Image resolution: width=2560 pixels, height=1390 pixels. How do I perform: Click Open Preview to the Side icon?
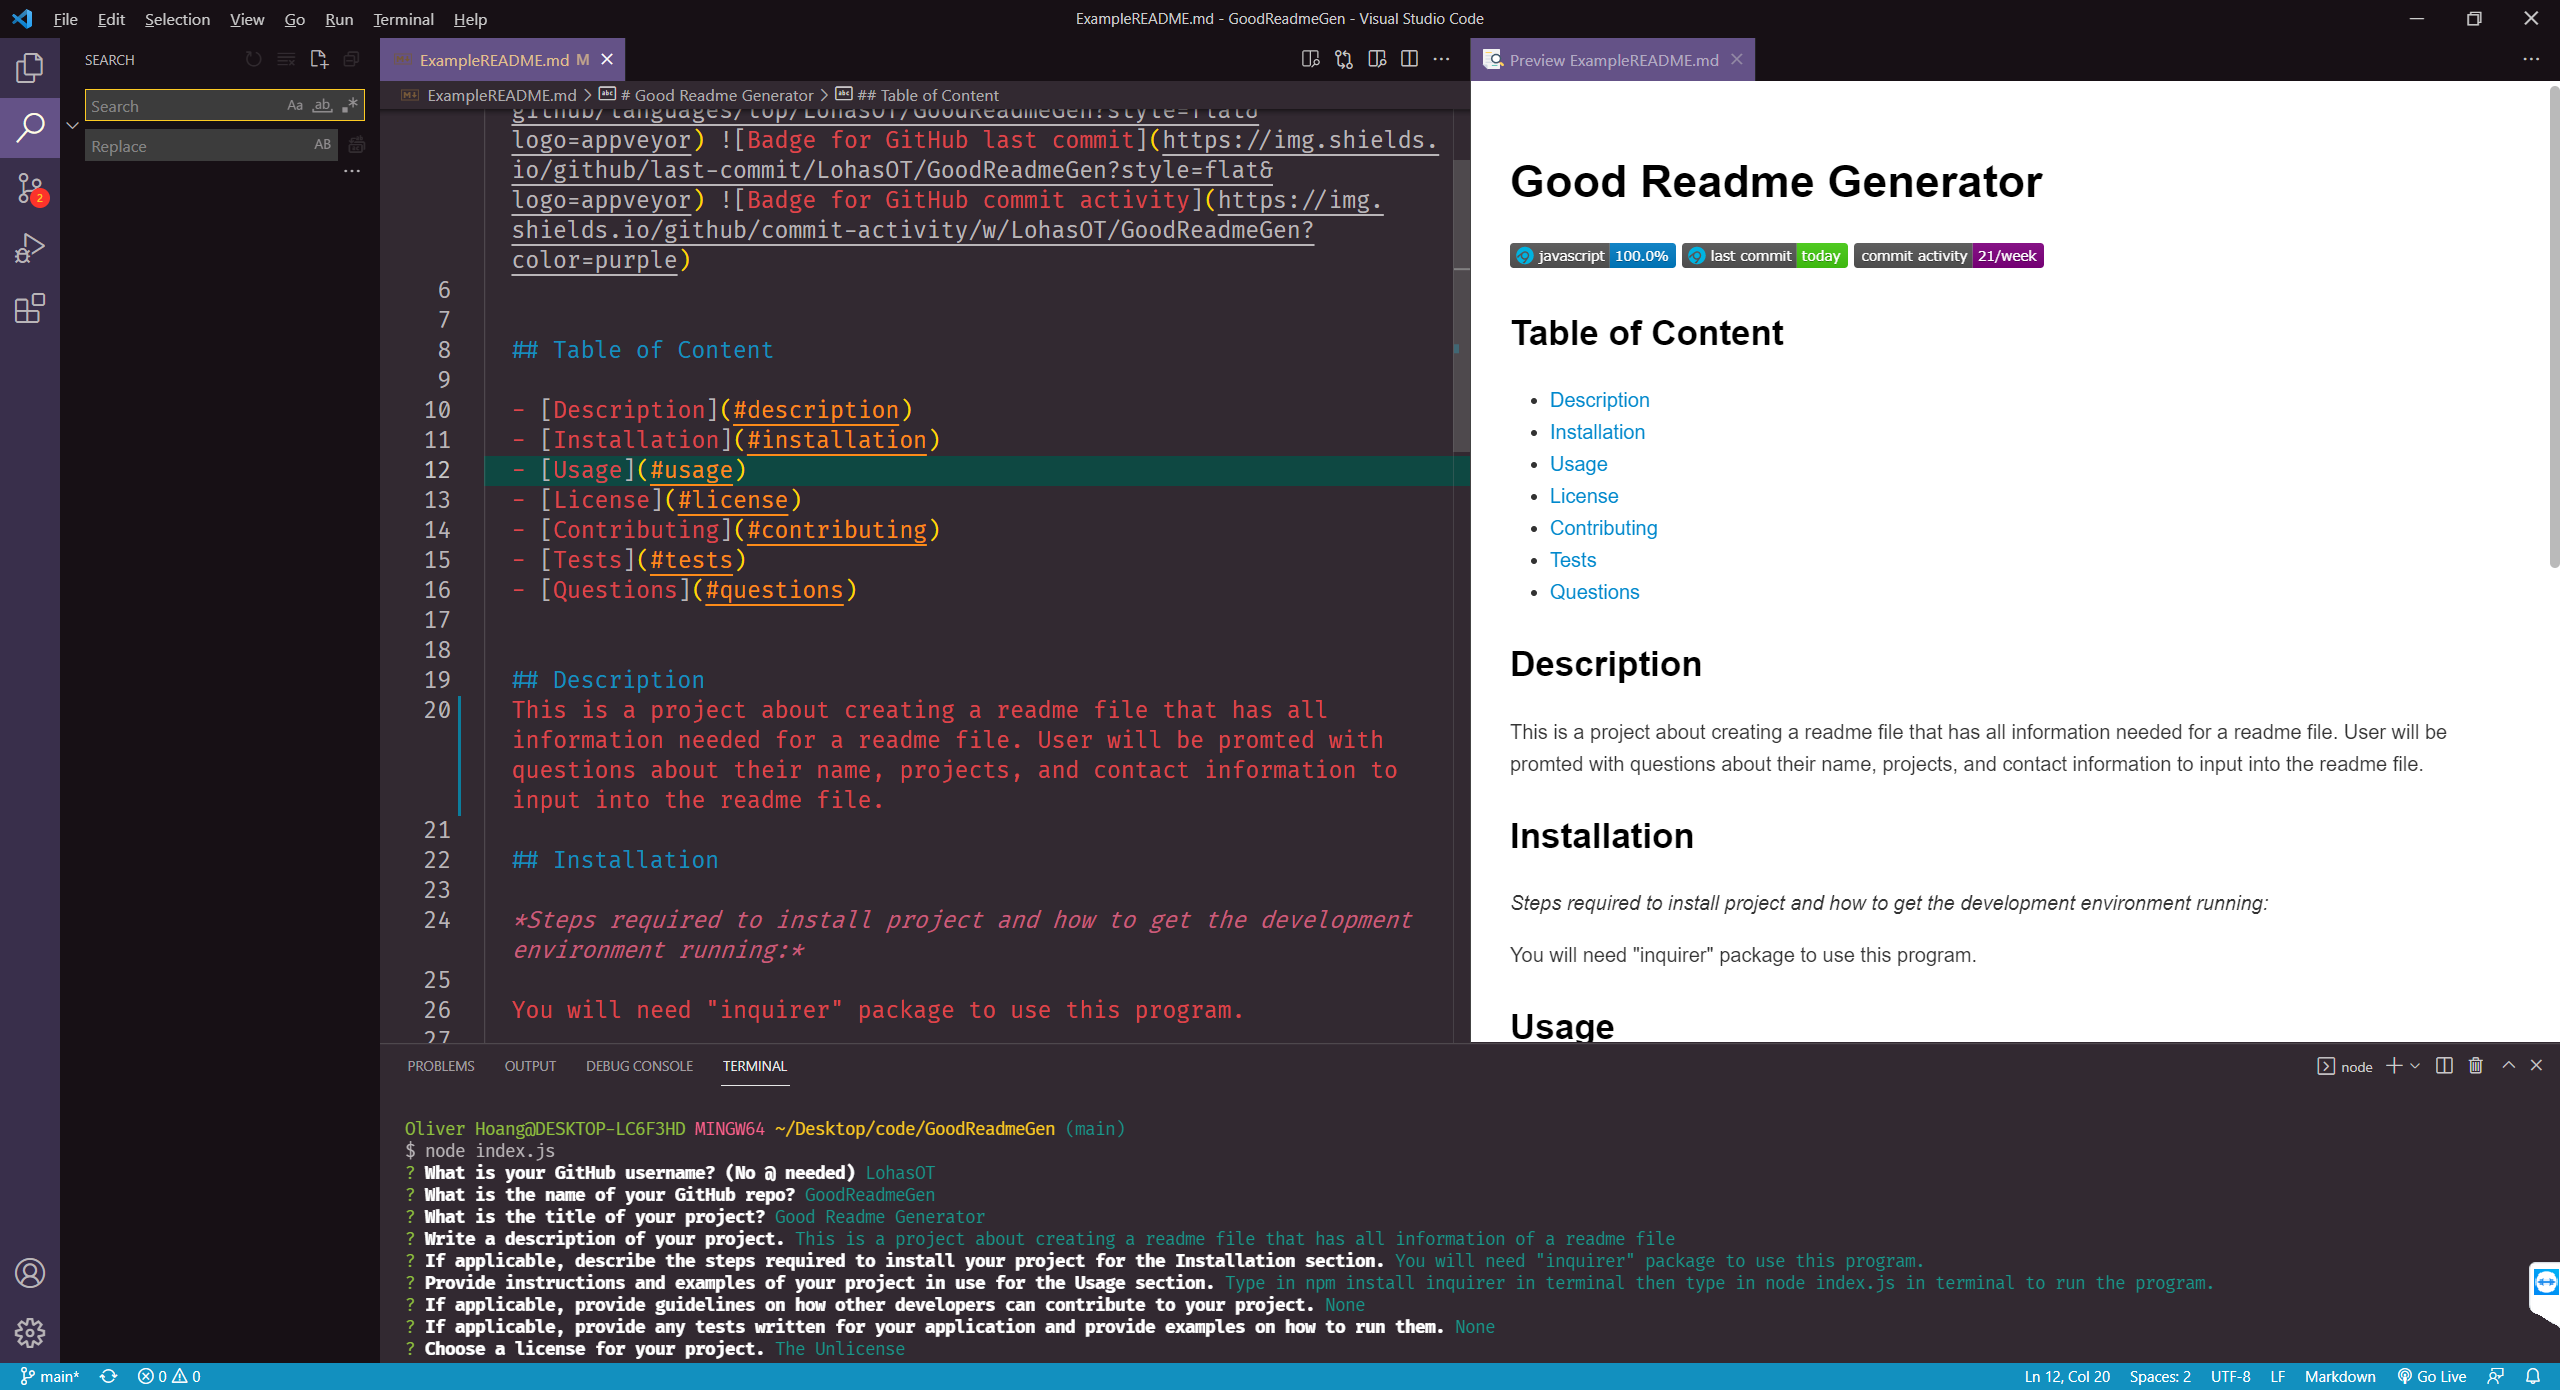click(x=1376, y=60)
